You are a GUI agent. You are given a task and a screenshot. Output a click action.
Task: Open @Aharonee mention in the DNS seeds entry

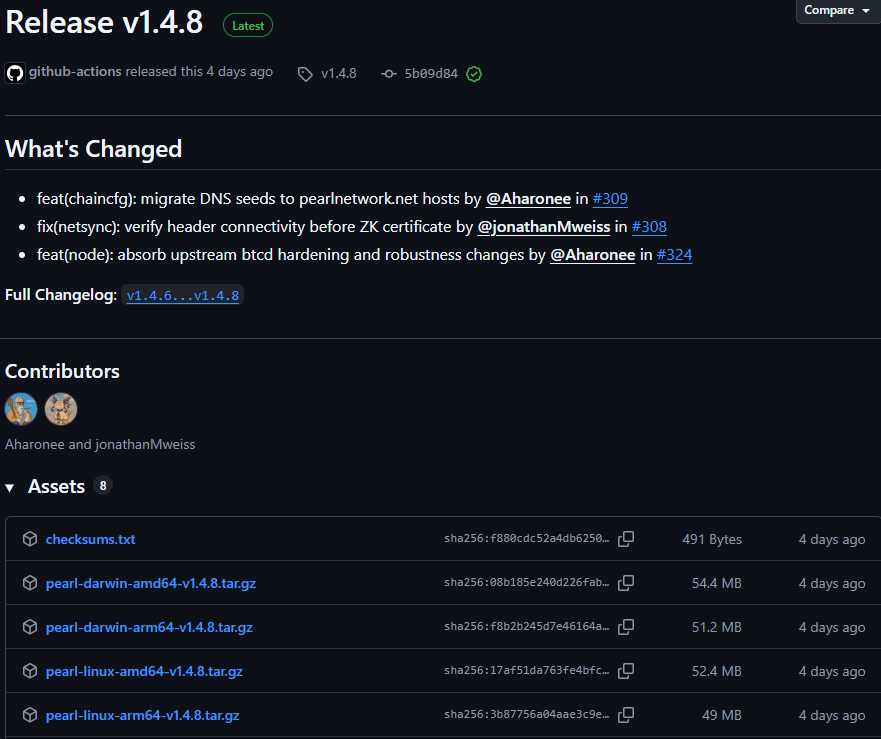tap(528, 198)
